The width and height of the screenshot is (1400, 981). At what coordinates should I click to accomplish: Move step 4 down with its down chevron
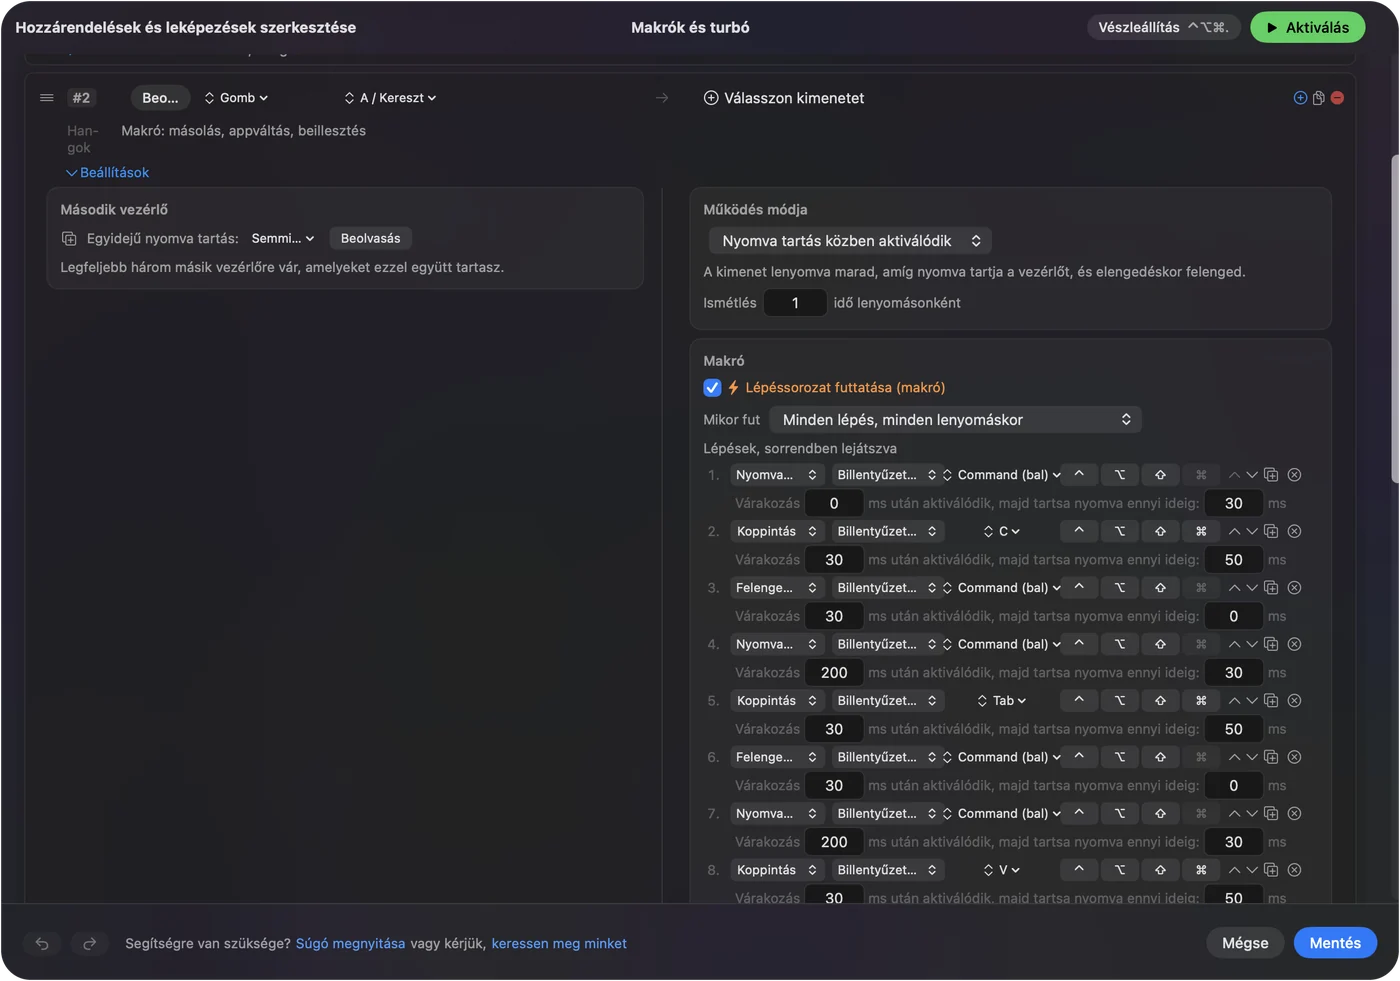1252,644
